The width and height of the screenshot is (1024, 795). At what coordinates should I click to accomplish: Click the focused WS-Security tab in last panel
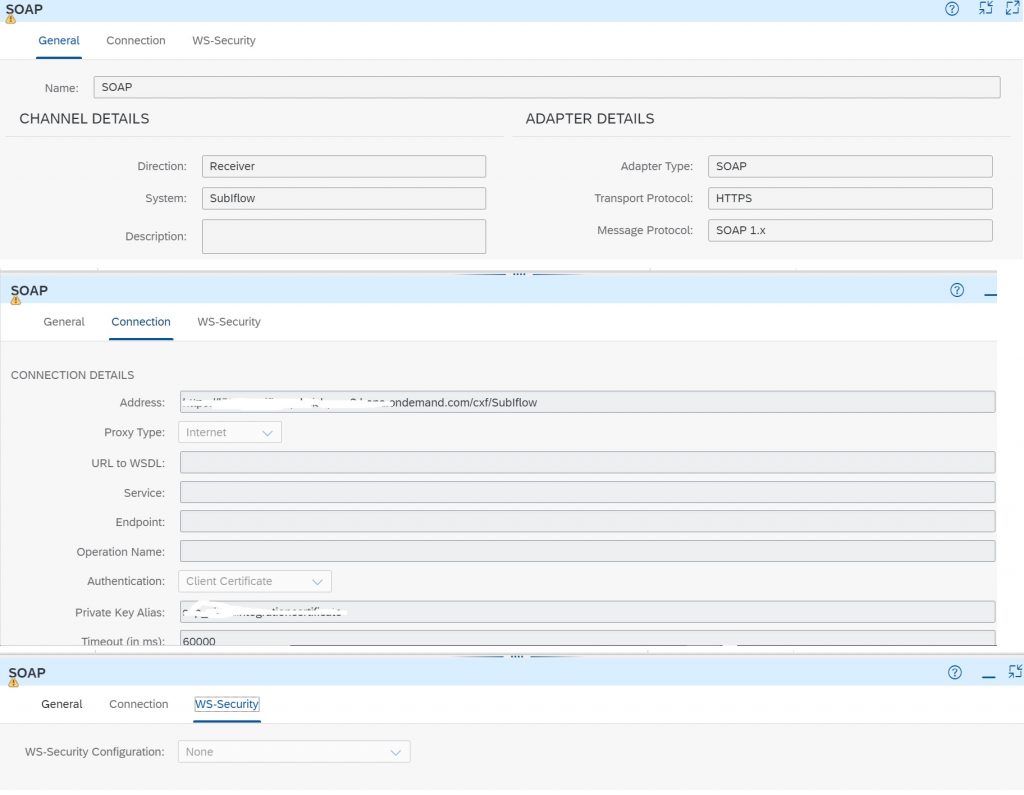tap(227, 704)
